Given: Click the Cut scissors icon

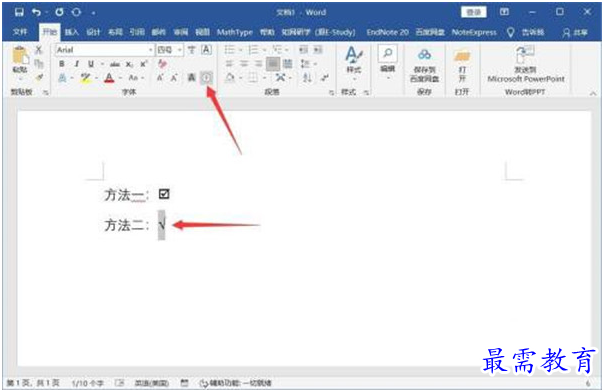Looking at the screenshot, I should pyautogui.click(x=39, y=50).
